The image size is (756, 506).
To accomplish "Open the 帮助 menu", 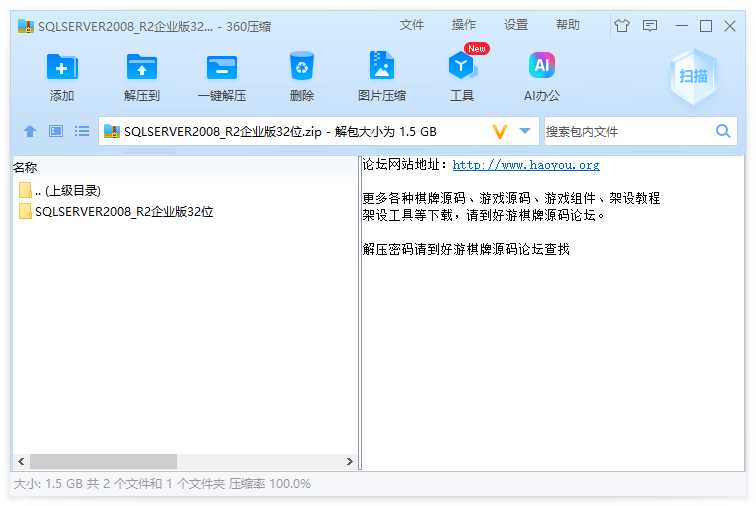I will point(568,25).
